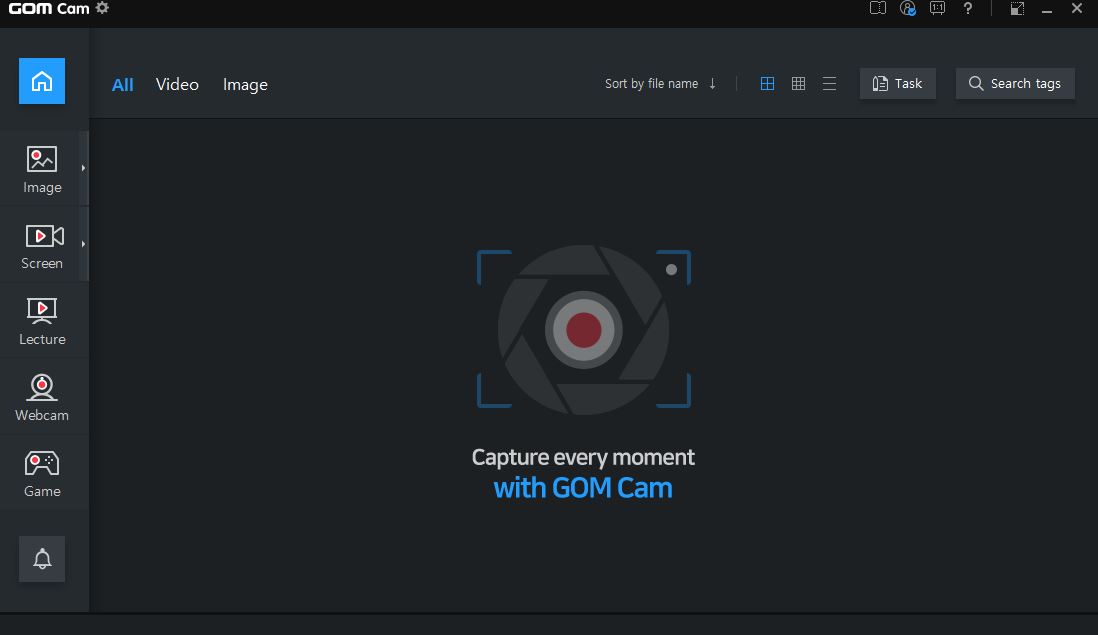Open the Sort by file name dropdown
This screenshot has height=635, width=1098.
point(651,83)
